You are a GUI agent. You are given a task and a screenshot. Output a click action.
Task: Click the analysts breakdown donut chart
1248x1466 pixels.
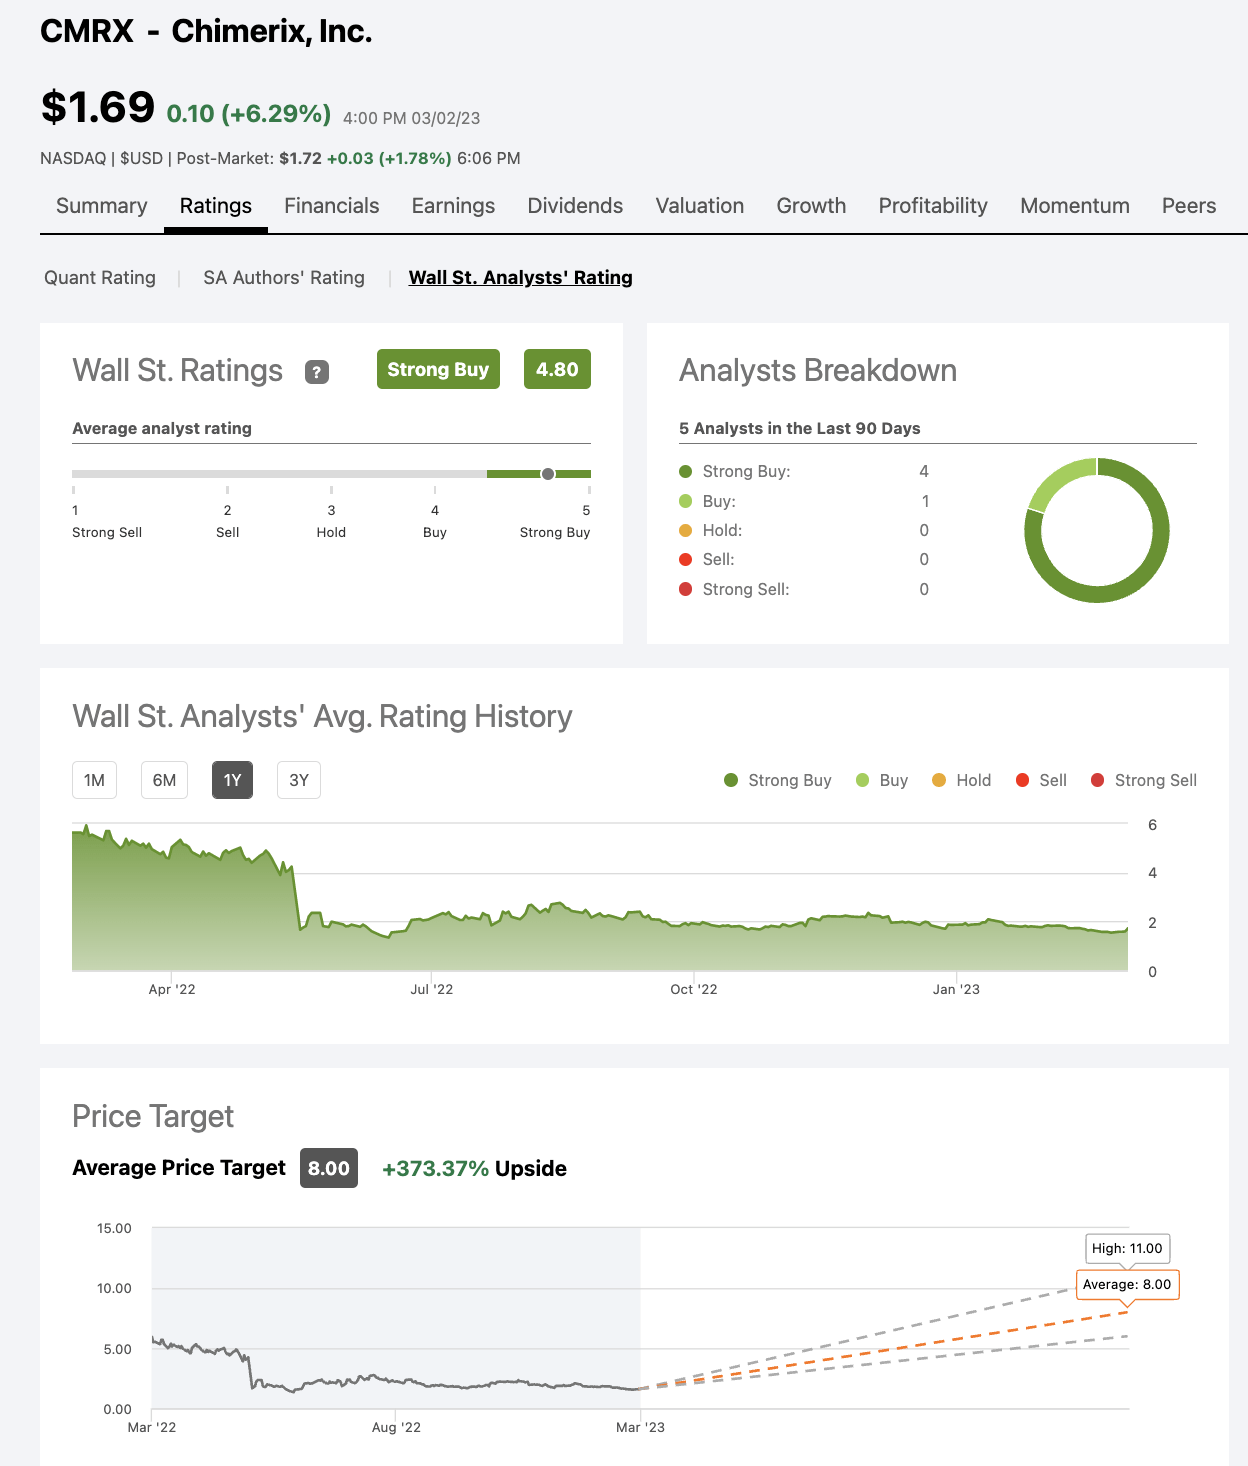point(1096,531)
